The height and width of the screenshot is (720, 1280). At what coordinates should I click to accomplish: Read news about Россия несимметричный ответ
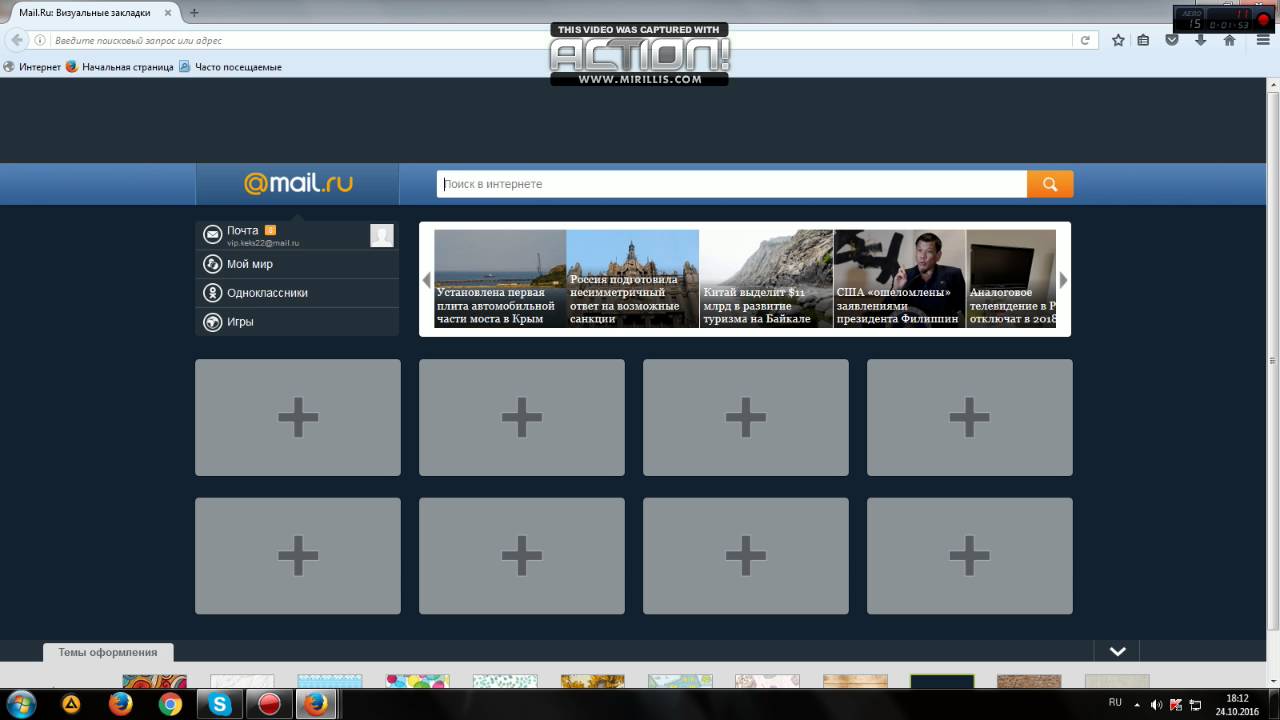point(633,279)
